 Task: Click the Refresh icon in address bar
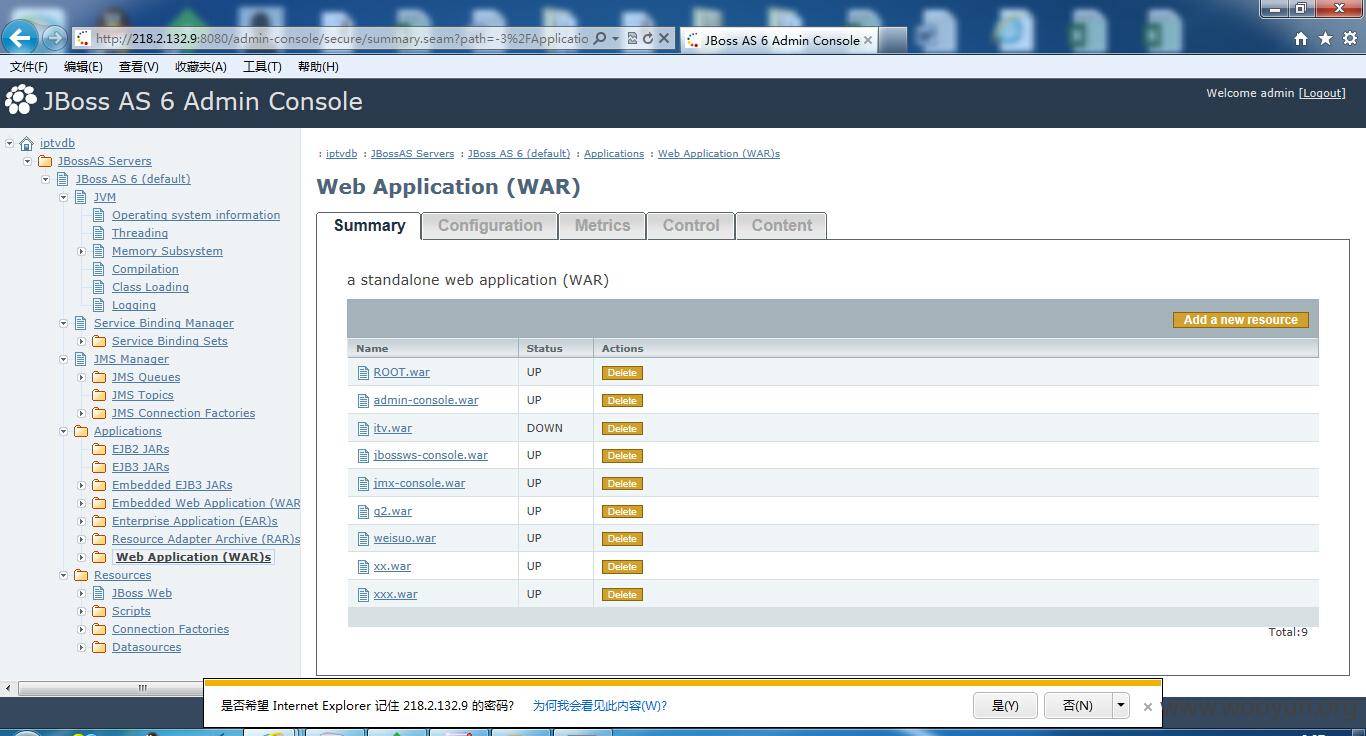(x=648, y=38)
